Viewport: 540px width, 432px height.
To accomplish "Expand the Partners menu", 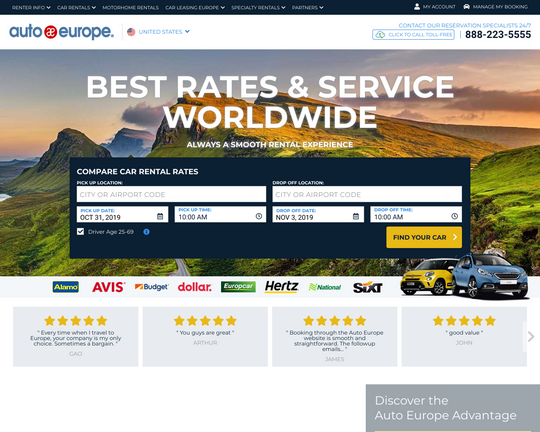I will [308, 7].
